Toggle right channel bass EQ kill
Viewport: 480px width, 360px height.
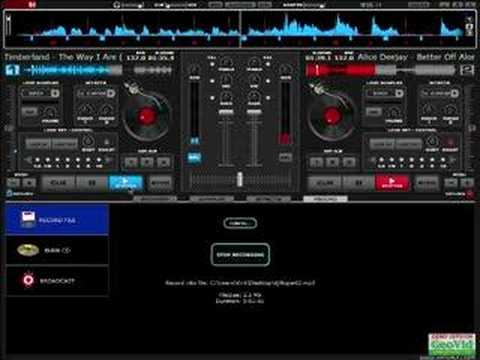click(x=268, y=98)
